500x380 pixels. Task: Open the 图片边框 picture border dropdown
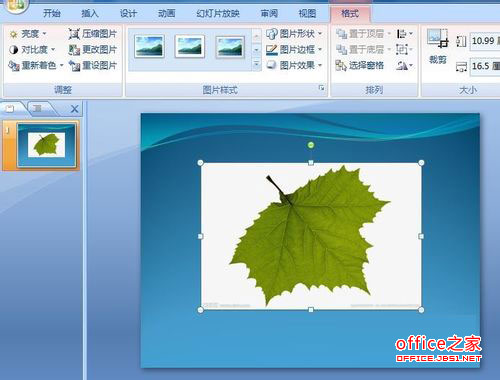[x=294, y=49]
